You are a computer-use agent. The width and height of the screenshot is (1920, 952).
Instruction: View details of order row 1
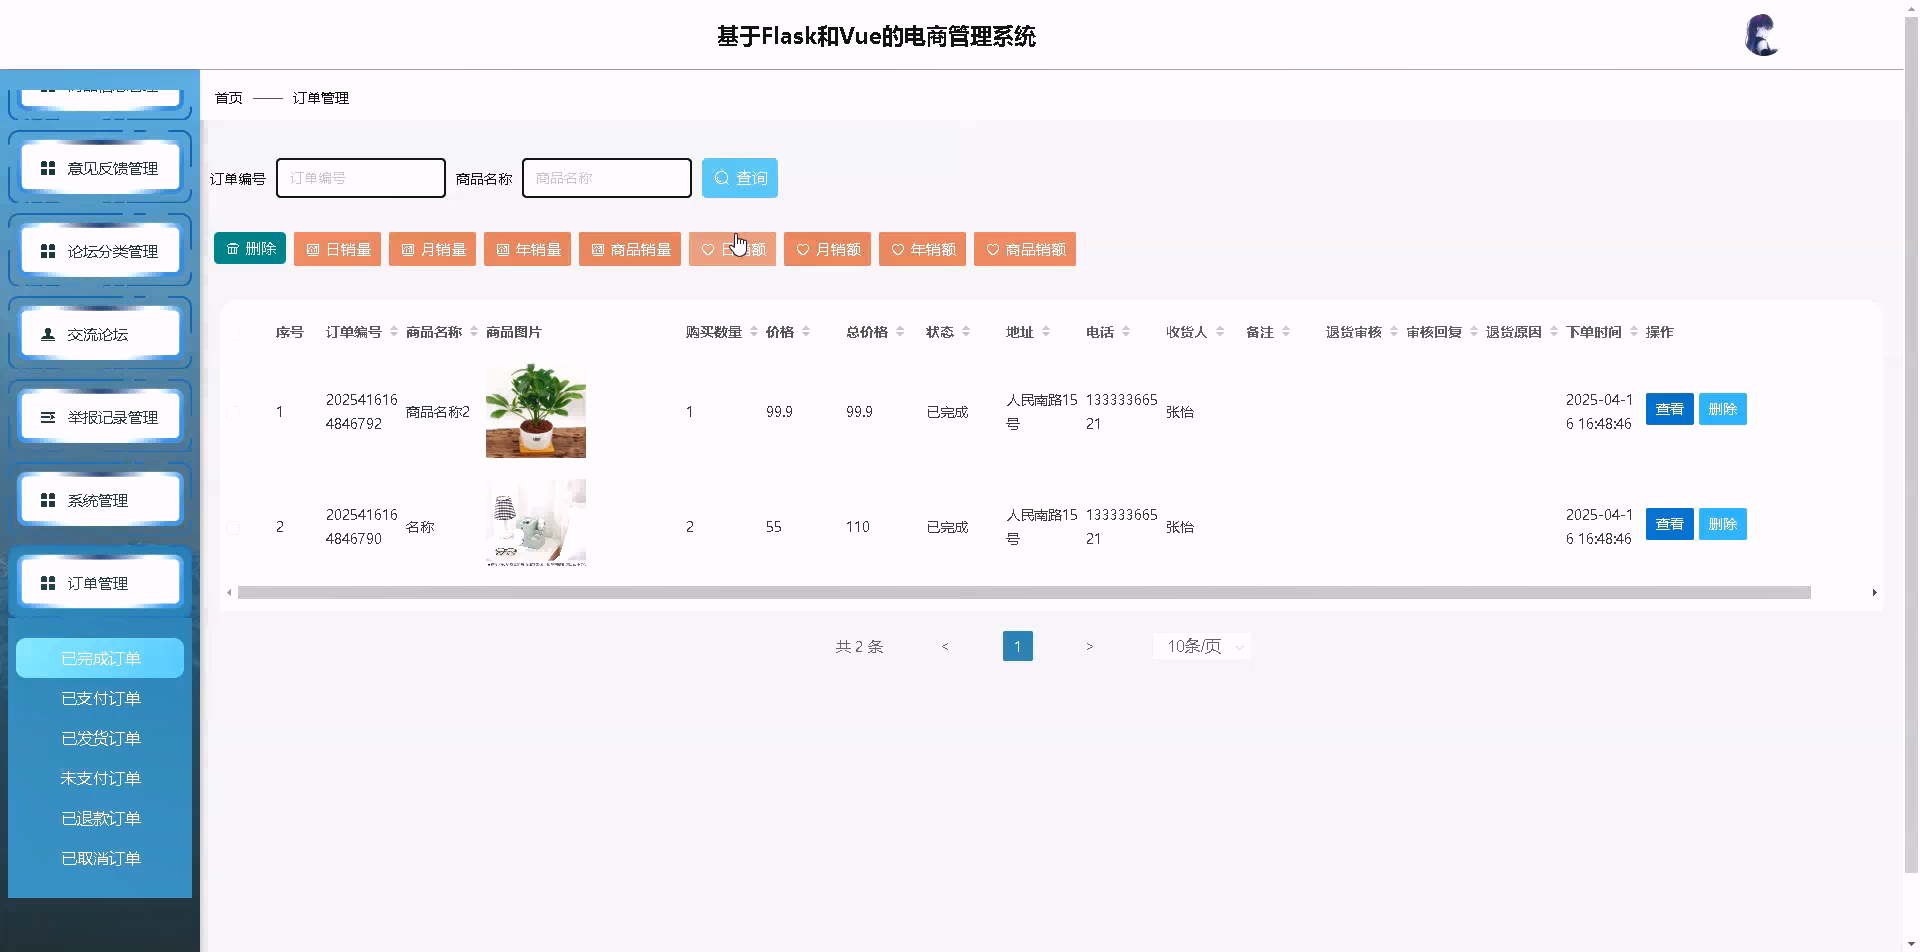click(1669, 409)
